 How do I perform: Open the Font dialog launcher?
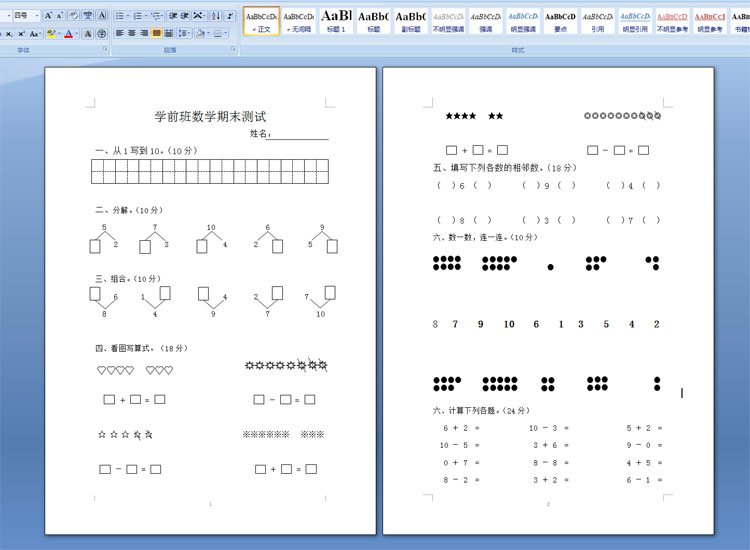coord(105,49)
